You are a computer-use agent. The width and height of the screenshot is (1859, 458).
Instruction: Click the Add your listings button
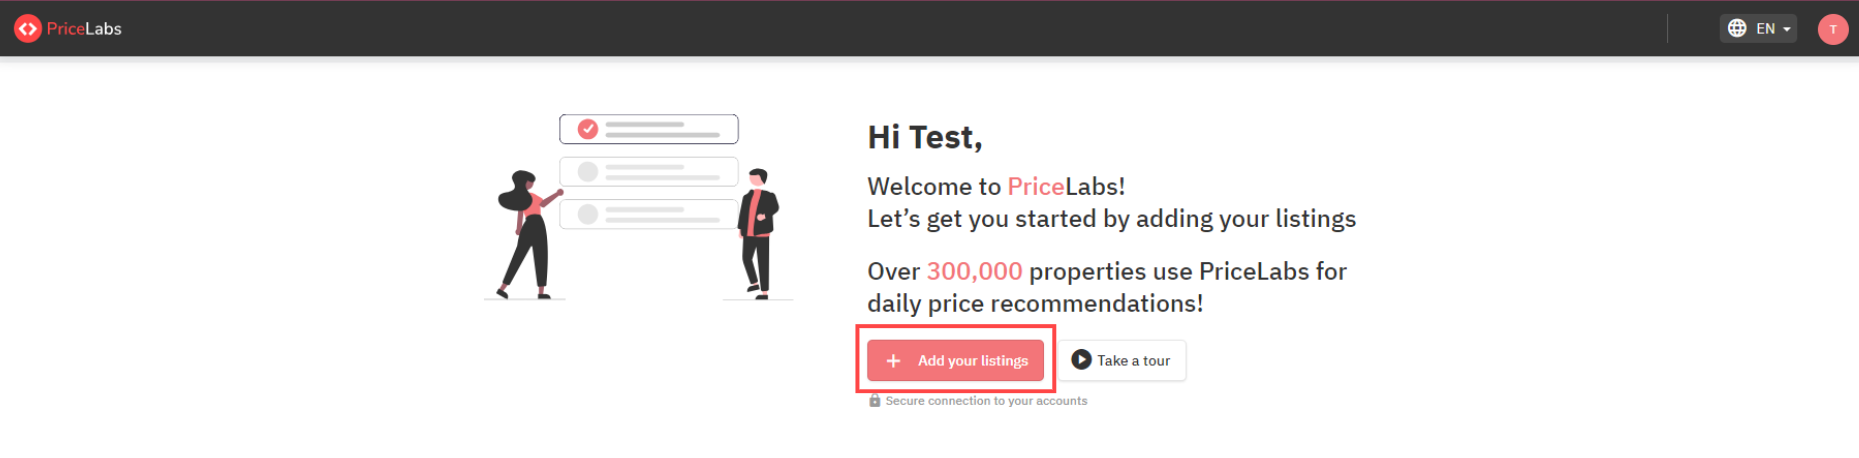pyautogui.click(x=955, y=361)
